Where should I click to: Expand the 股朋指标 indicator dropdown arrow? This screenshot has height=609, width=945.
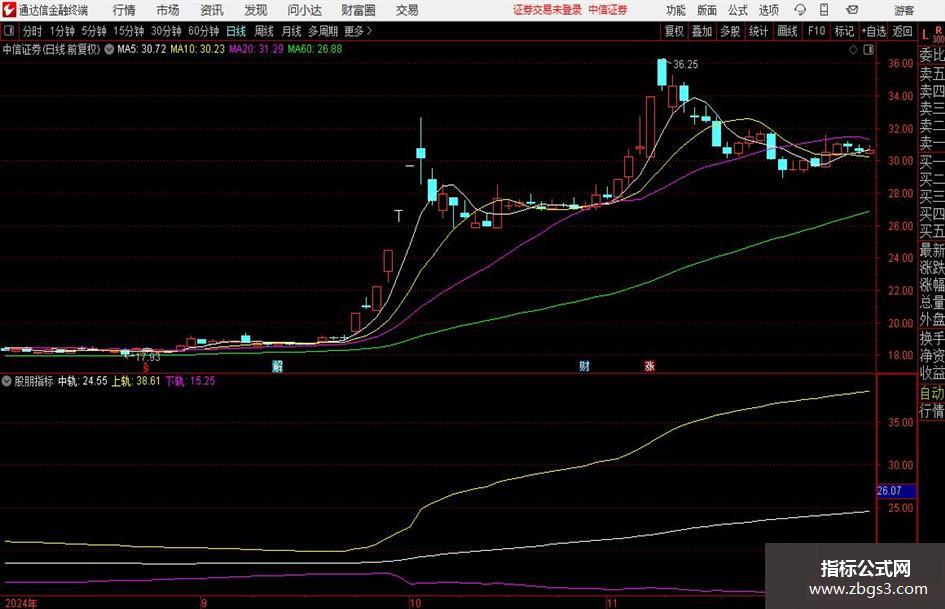click(x=7, y=381)
